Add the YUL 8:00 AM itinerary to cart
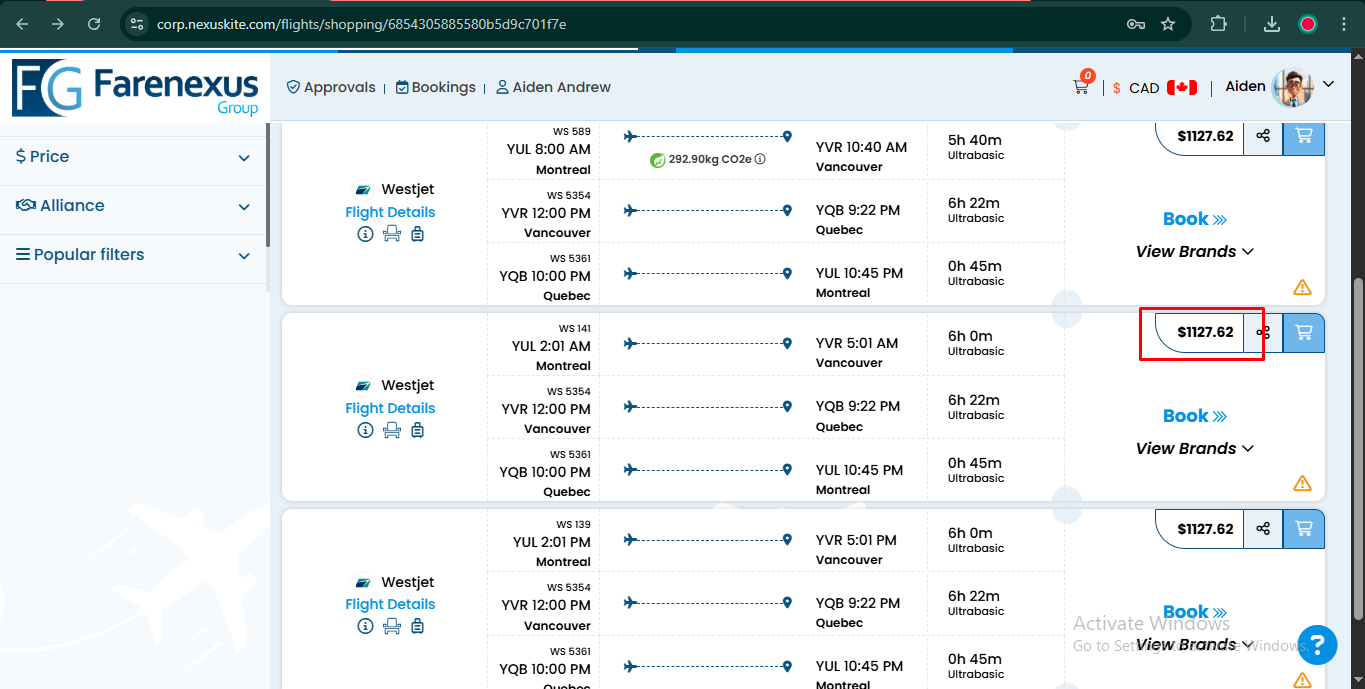The image size is (1365, 689). tap(1304, 136)
